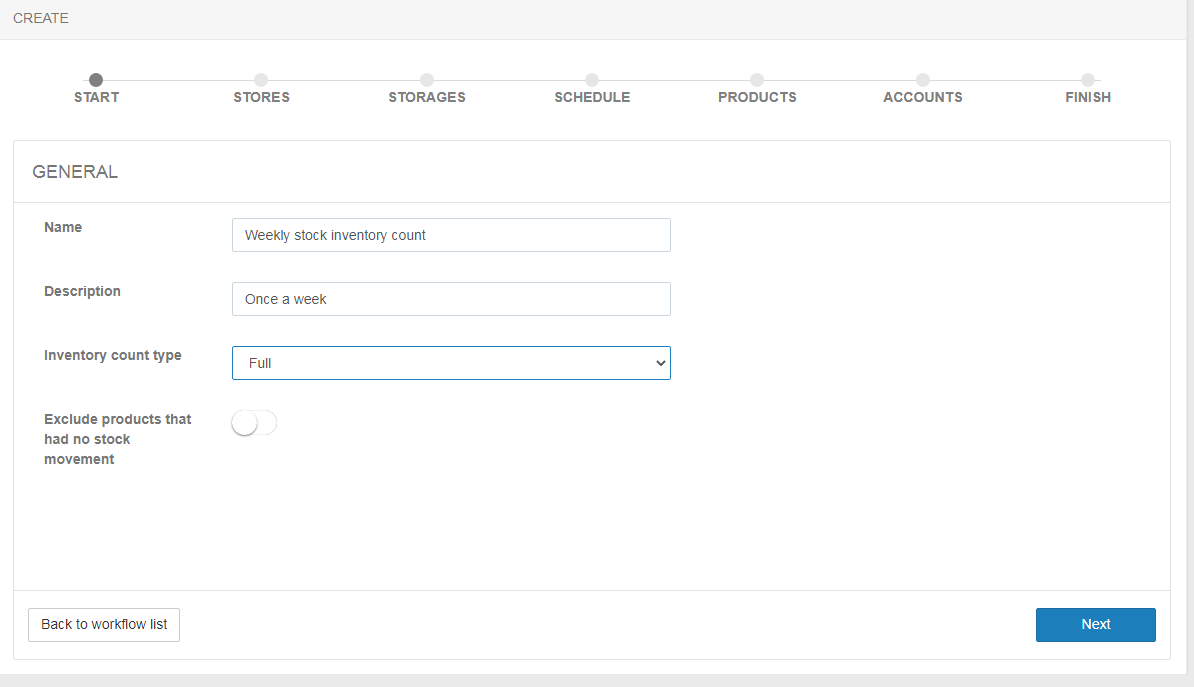Viewport: 1194px width, 687px height.
Task: Focus the Name input field
Action: 451,235
